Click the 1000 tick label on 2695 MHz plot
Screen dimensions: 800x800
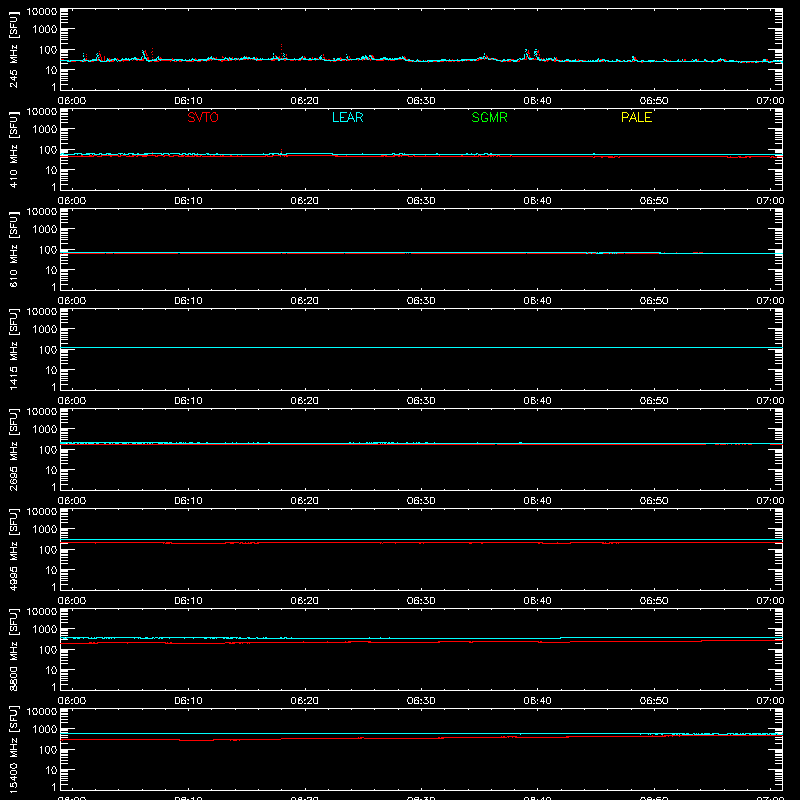click(45, 430)
